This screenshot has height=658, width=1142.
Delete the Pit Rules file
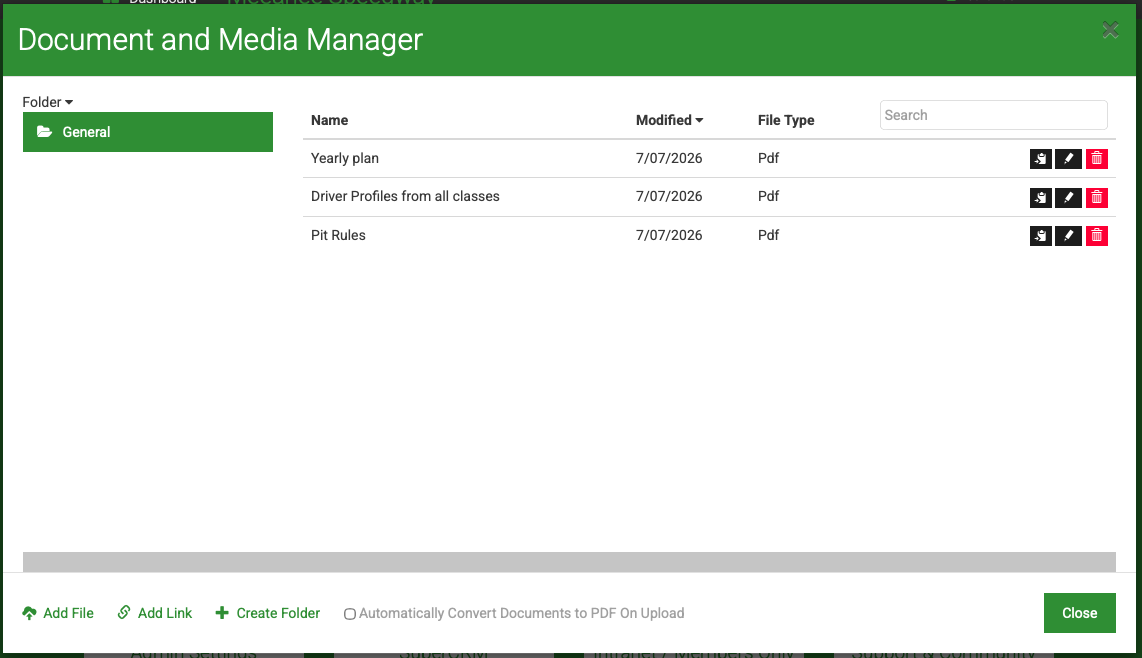tap(1097, 235)
